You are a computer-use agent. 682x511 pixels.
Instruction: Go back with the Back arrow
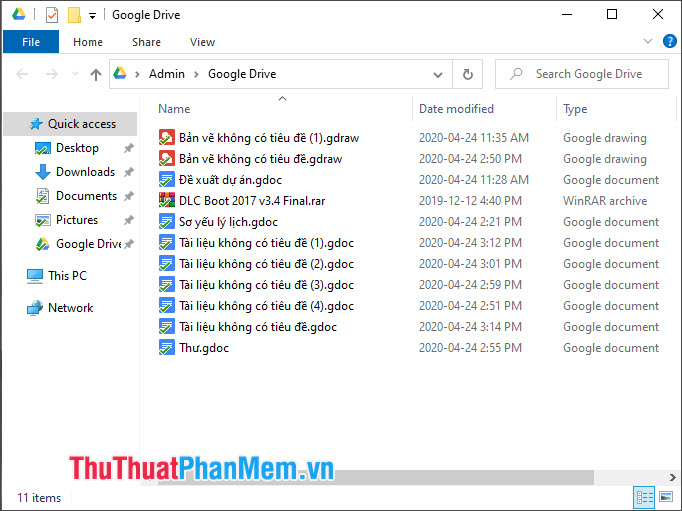click(22, 74)
